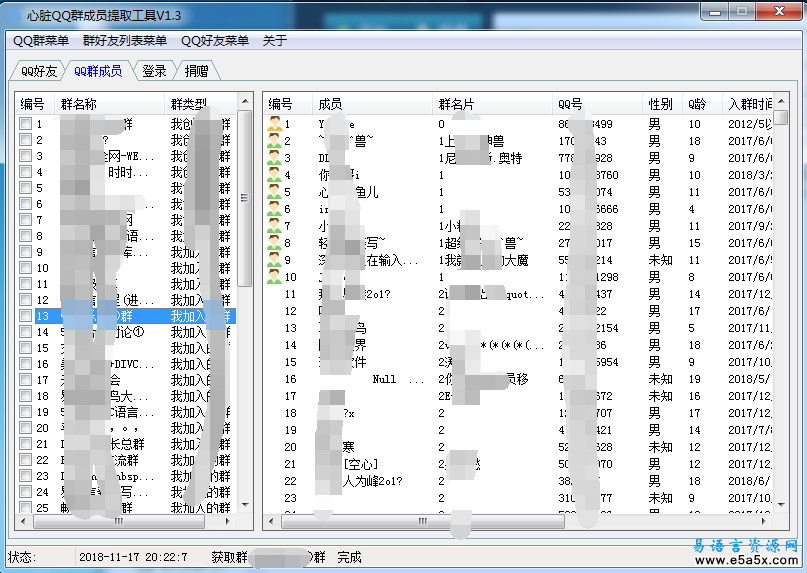Click the avatar icon of member 8
807x573 pixels.
tap(274, 242)
